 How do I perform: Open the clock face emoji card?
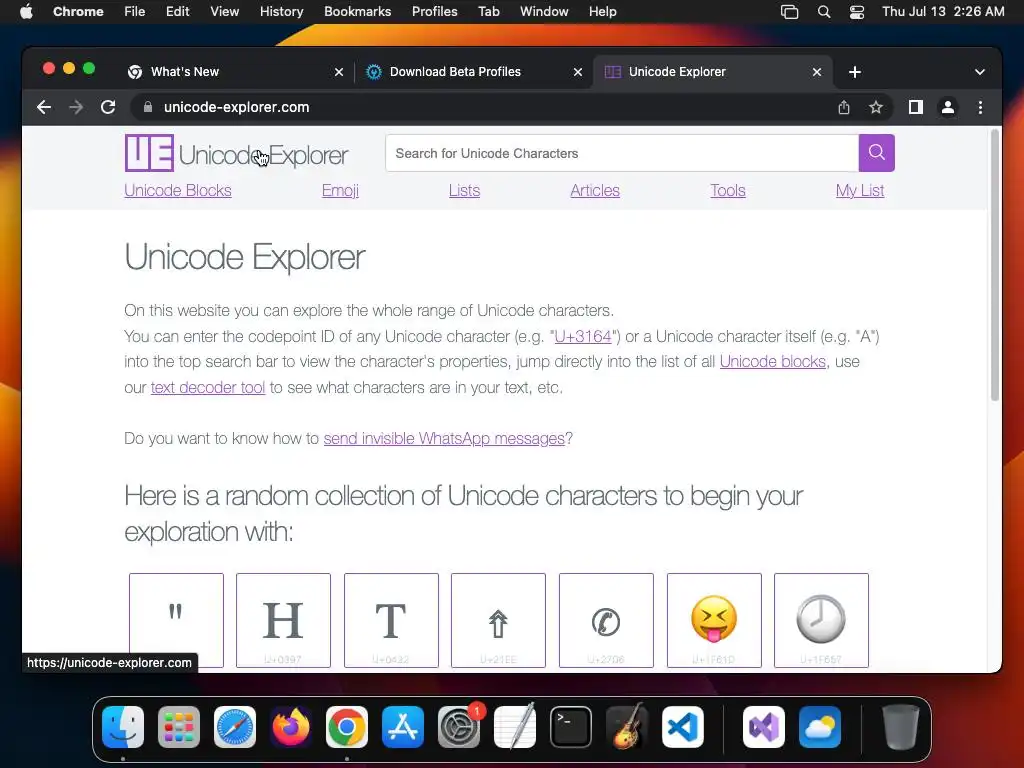(x=821, y=620)
